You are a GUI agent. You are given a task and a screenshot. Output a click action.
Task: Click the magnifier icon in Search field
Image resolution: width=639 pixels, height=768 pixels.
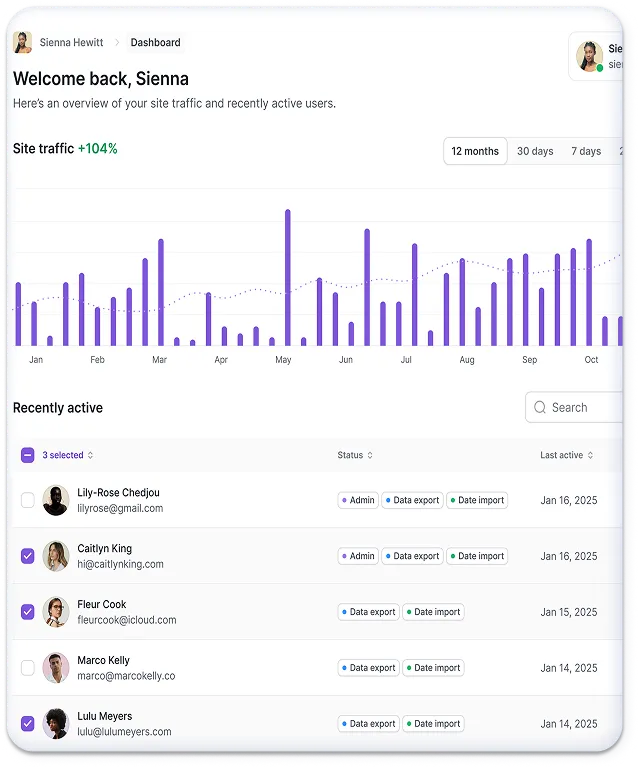[x=540, y=407]
